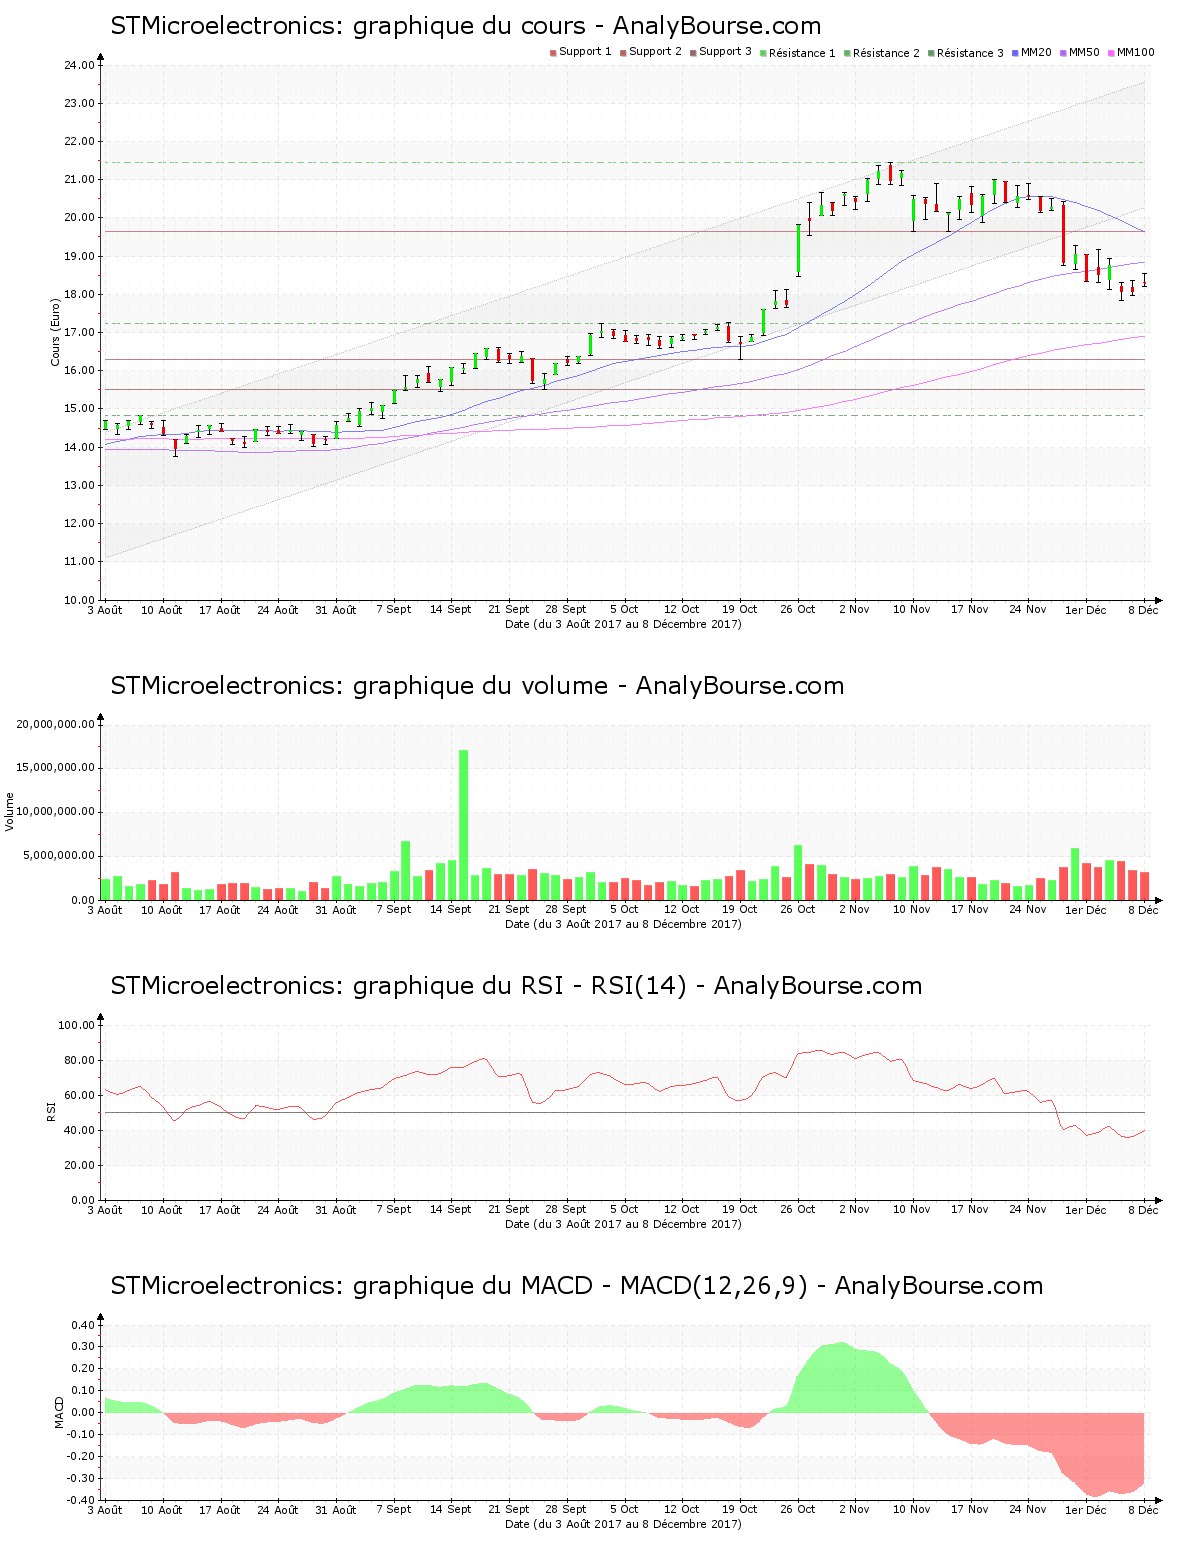Click the Support 3 legend entry
The height and width of the screenshot is (1550, 1200).
721,52
